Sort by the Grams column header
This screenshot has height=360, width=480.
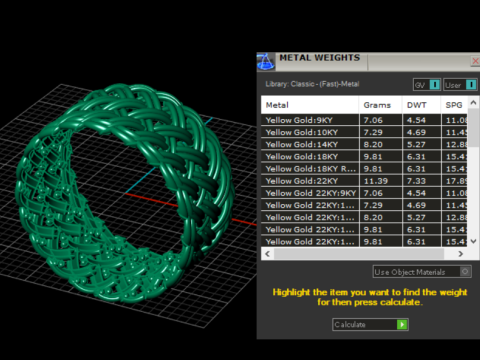[x=381, y=105]
